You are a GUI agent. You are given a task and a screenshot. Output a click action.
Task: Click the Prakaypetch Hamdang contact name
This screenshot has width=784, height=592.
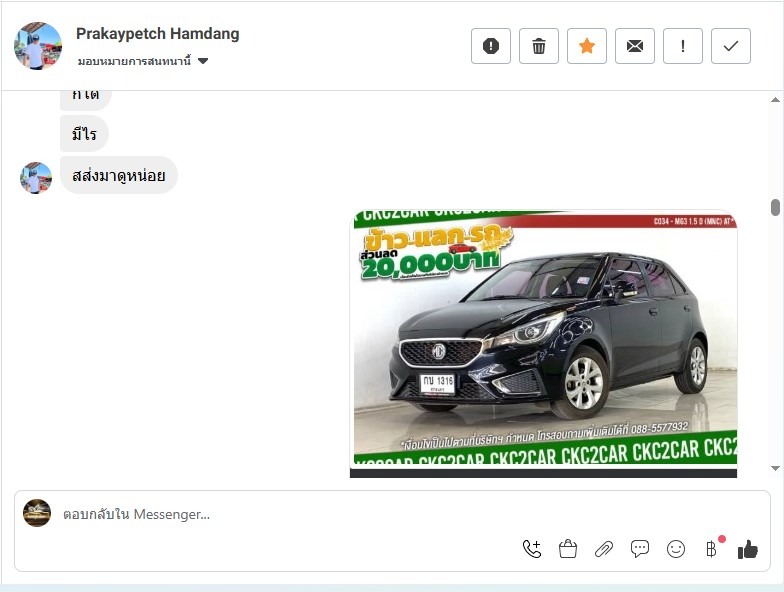pos(158,34)
